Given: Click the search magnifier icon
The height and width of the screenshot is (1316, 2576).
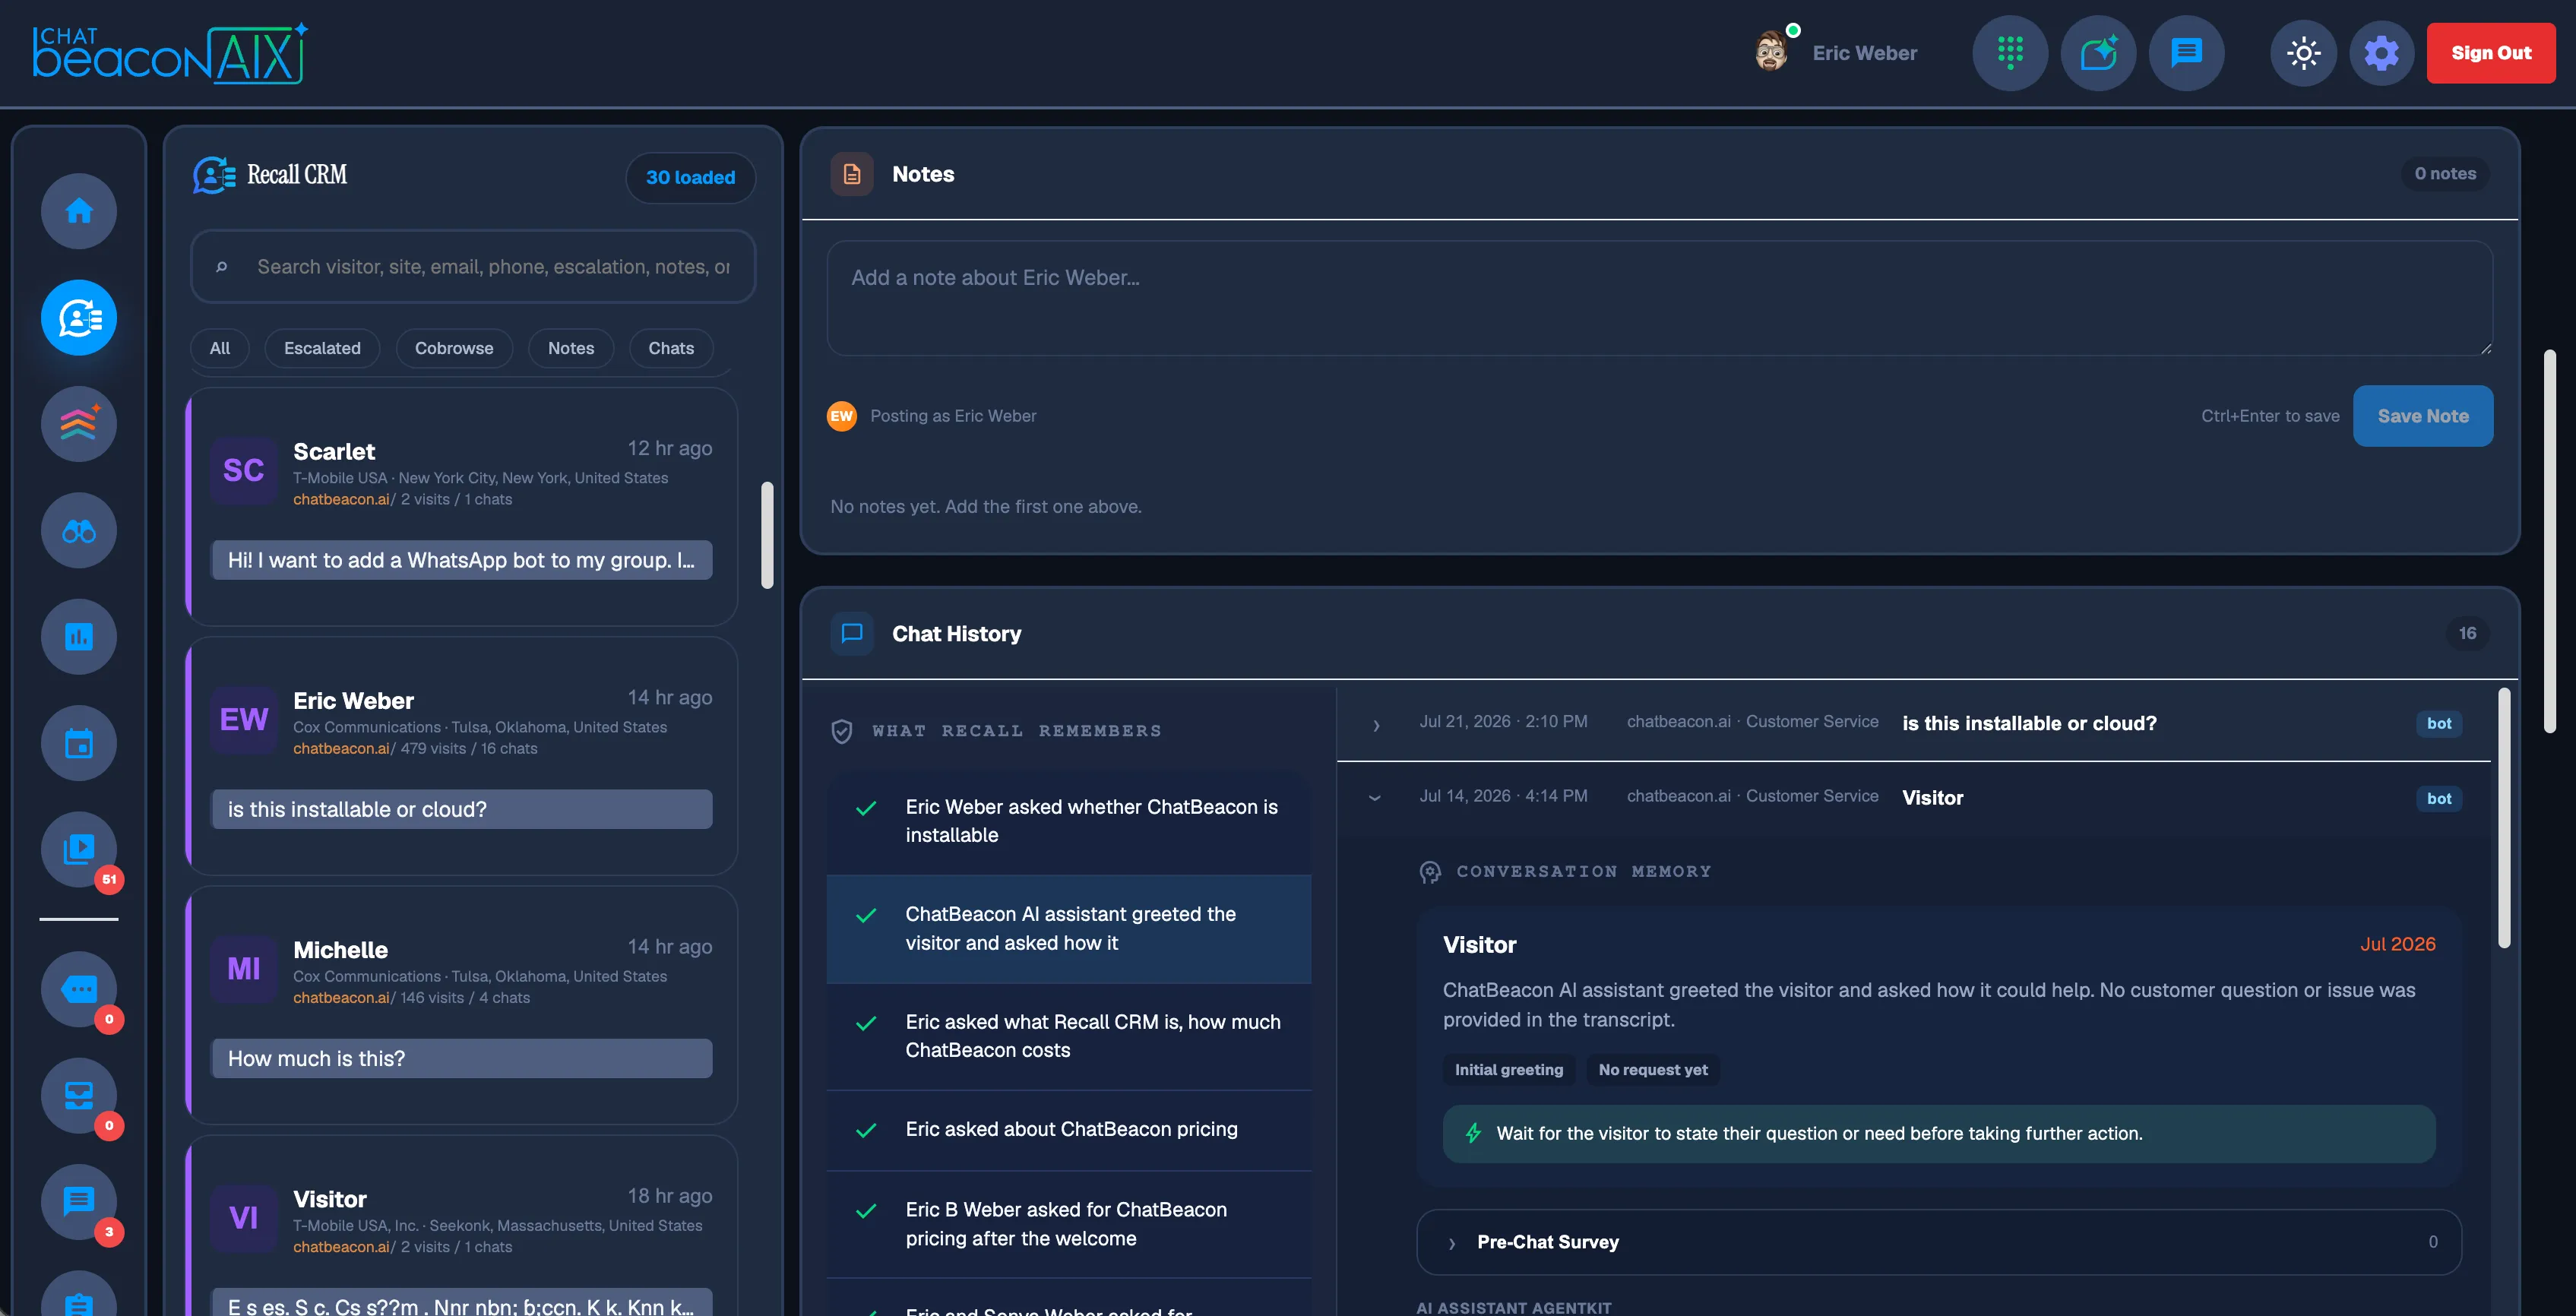Looking at the screenshot, I should [x=222, y=267].
